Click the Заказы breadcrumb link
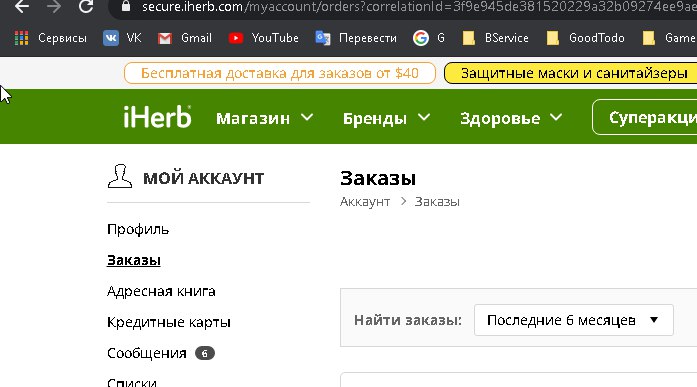Image resolution: width=697 pixels, height=387 pixels. pos(437,202)
